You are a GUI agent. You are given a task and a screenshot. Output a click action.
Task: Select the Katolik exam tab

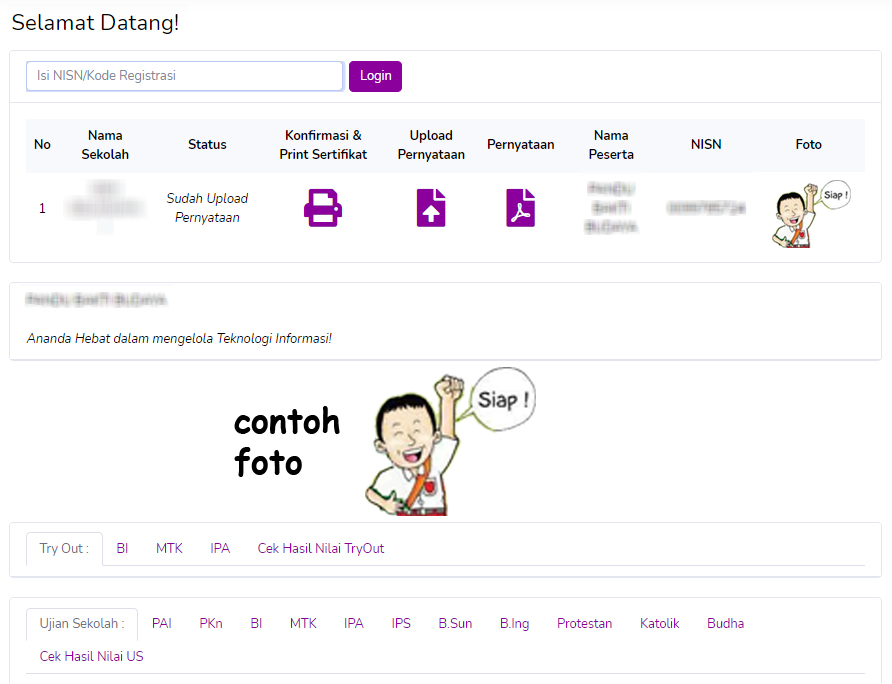tap(660, 624)
